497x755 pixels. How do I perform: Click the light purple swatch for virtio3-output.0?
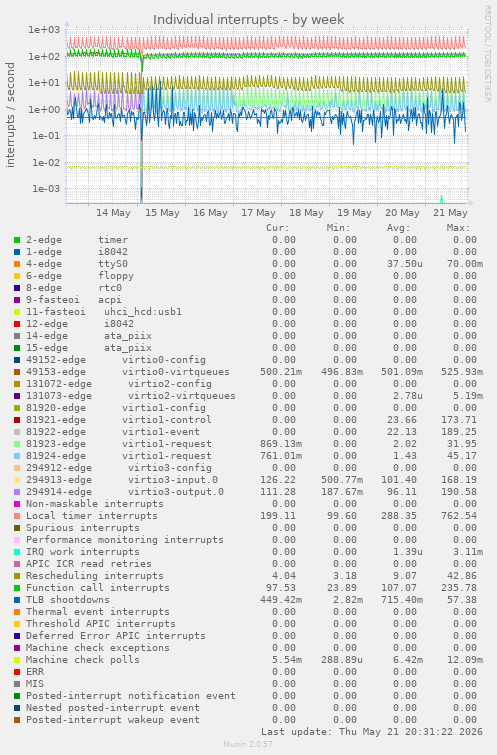coord(17,492)
